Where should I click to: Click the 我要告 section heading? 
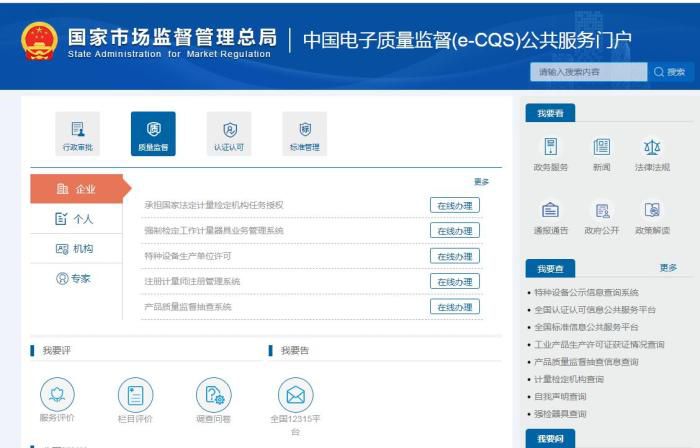click(x=295, y=351)
